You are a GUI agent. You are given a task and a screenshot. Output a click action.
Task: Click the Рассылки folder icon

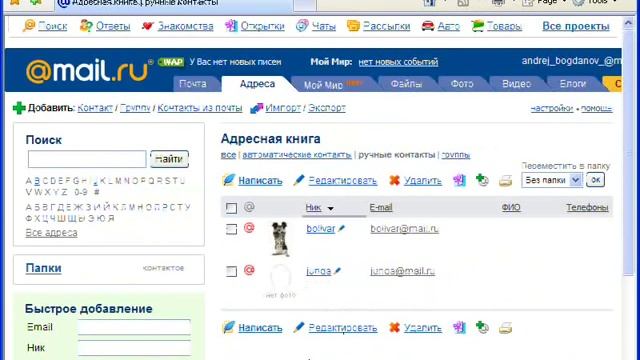(x=353, y=26)
